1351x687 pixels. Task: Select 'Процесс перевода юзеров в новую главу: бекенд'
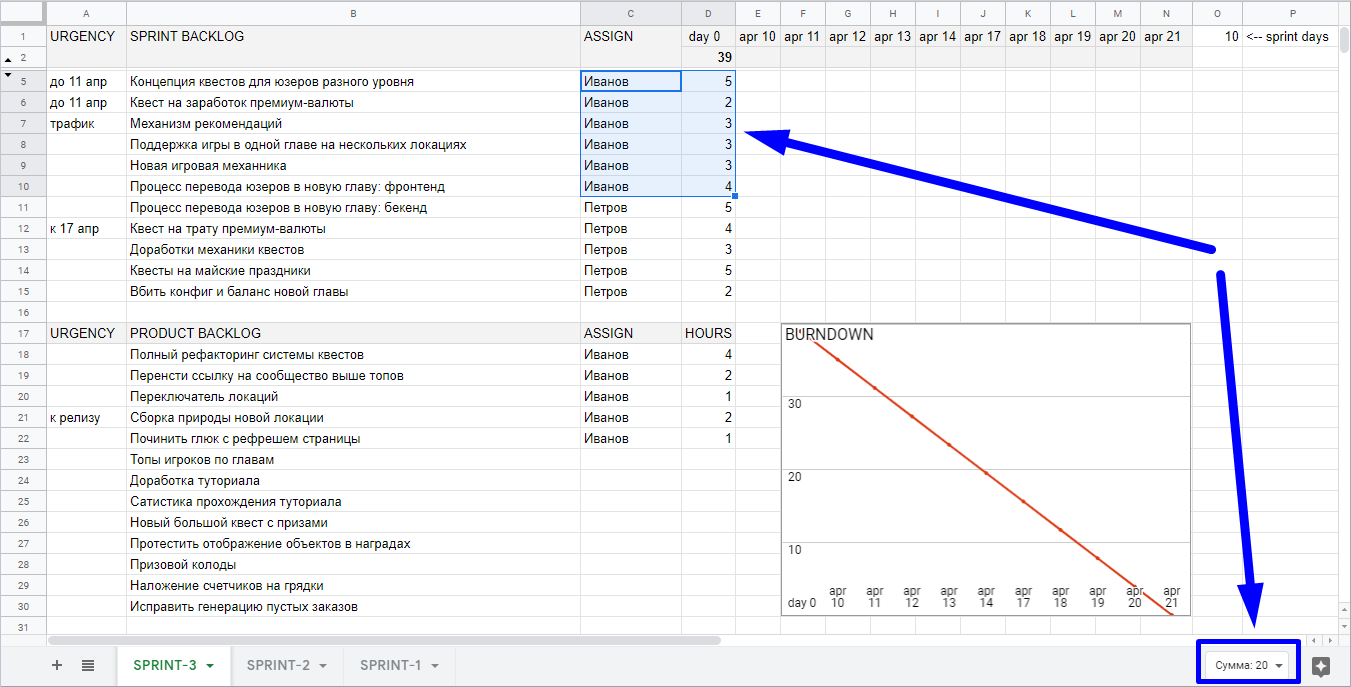click(x=353, y=207)
